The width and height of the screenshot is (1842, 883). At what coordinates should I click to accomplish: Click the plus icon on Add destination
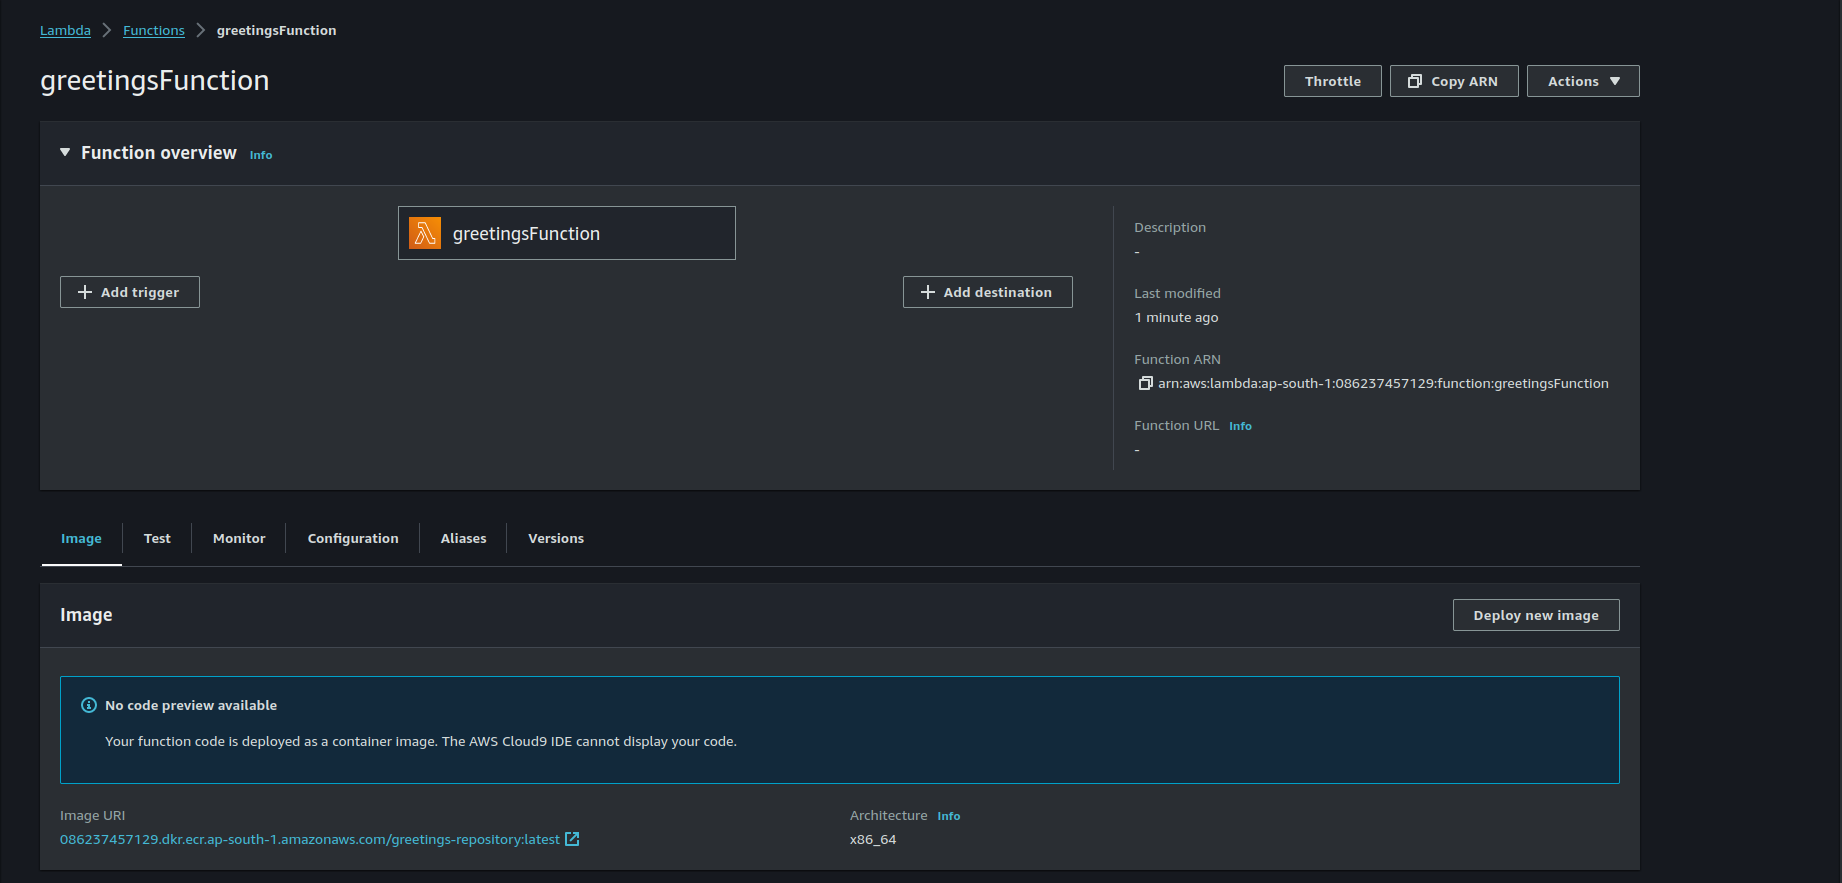tap(928, 292)
